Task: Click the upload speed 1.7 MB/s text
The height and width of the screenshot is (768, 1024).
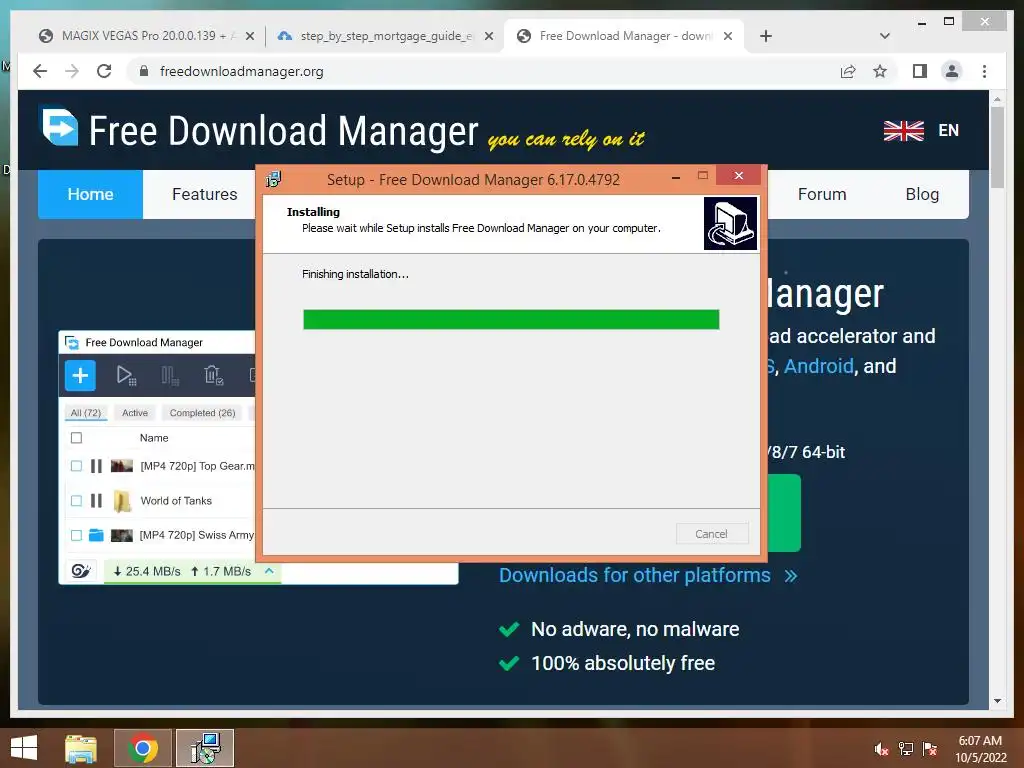Action: pos(221,571)
